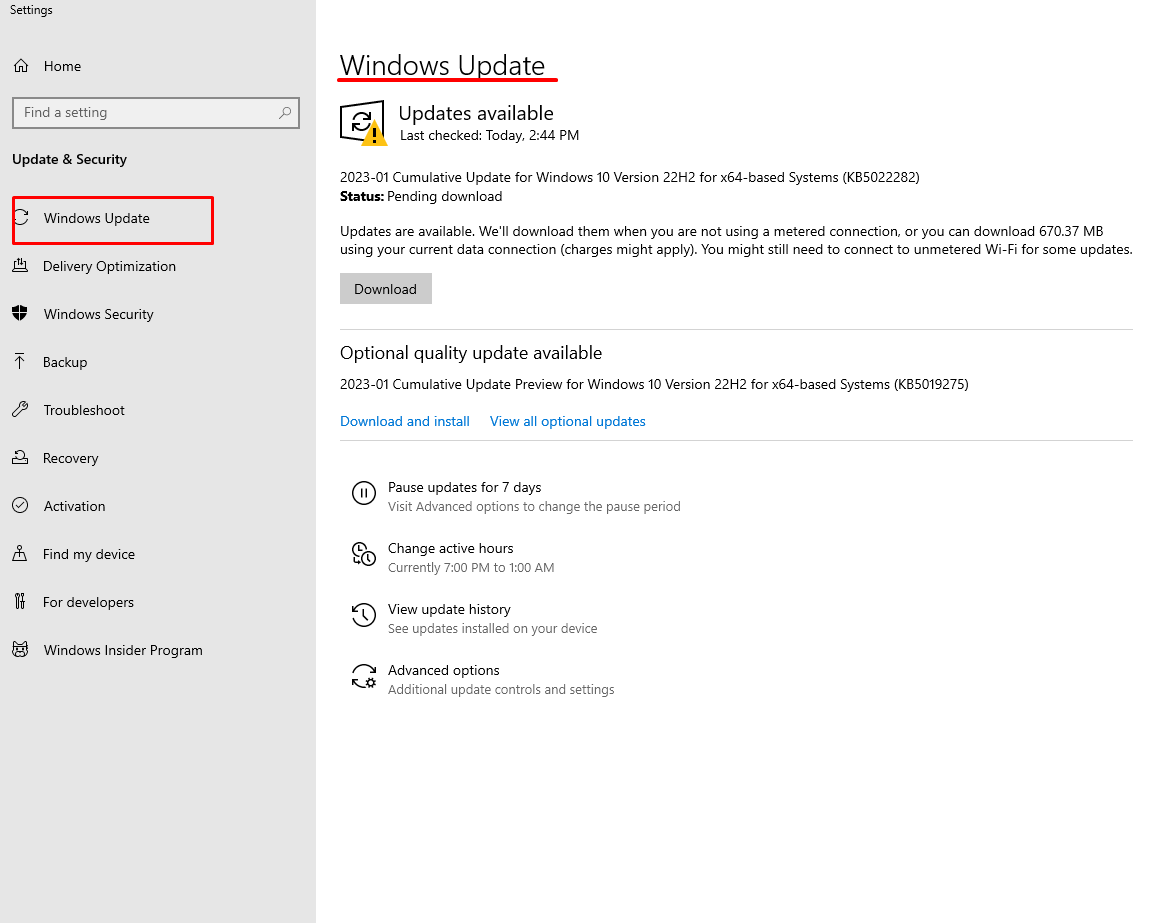Screen dimensions: 1175x923
Task: Click the Troubleshoot wrench icon
Action: pyautogui.click(x=20, y=409)
